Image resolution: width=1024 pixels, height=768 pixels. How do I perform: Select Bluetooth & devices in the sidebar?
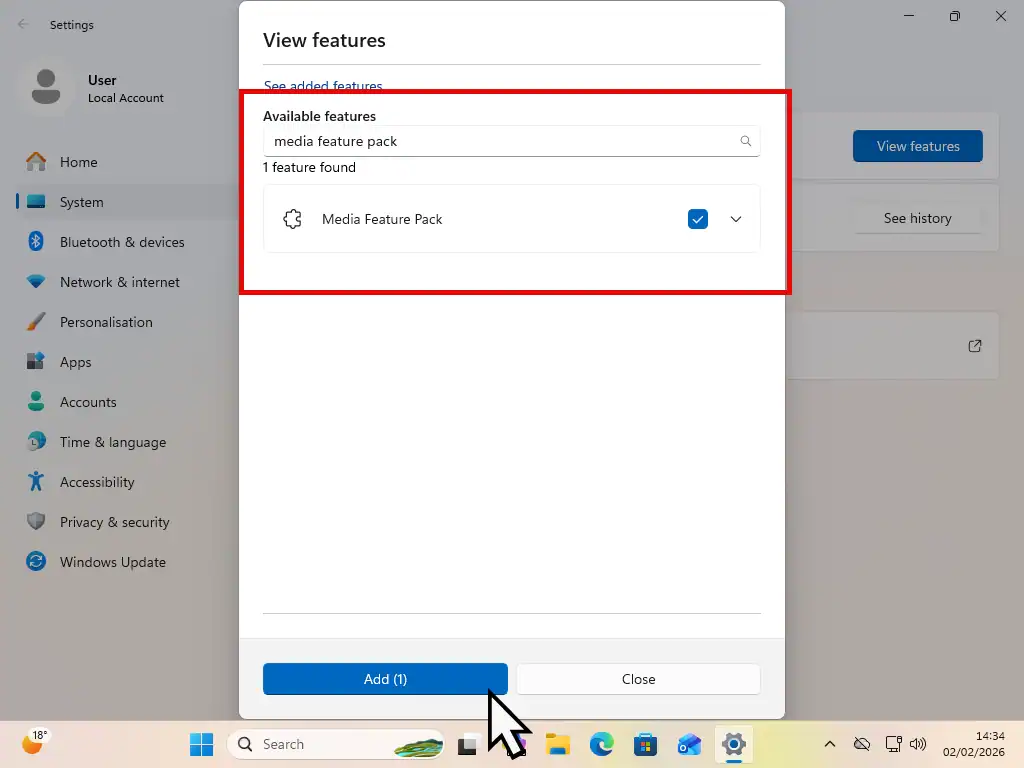[x=121, y=242]
